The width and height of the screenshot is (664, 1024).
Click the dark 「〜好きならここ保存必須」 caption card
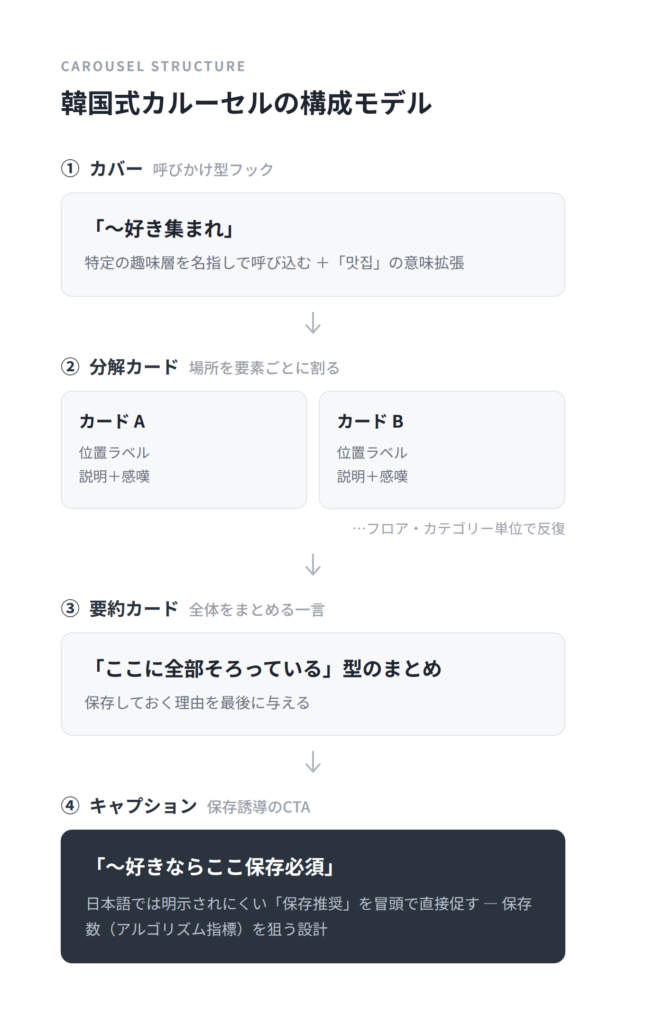pos(313,897)
